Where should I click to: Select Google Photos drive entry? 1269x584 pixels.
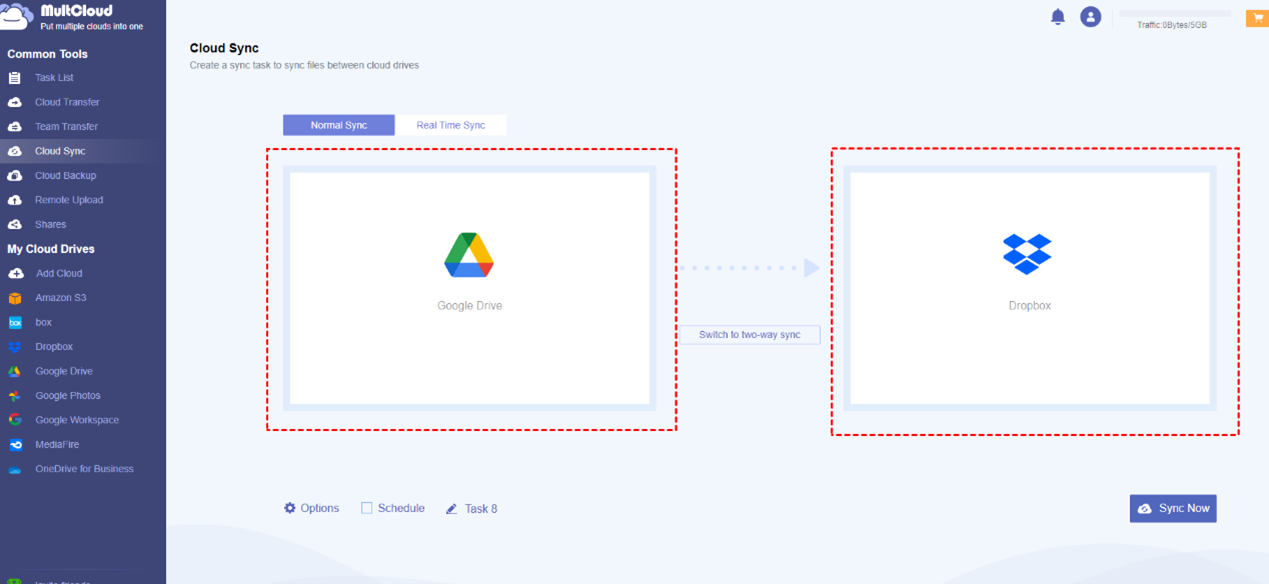point(68,396)
